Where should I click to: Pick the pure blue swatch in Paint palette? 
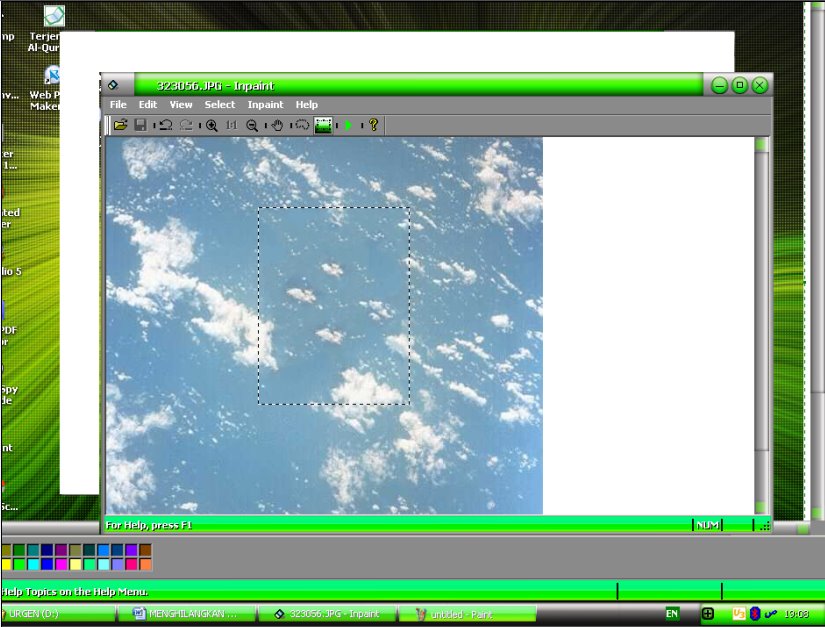(47, 564)
